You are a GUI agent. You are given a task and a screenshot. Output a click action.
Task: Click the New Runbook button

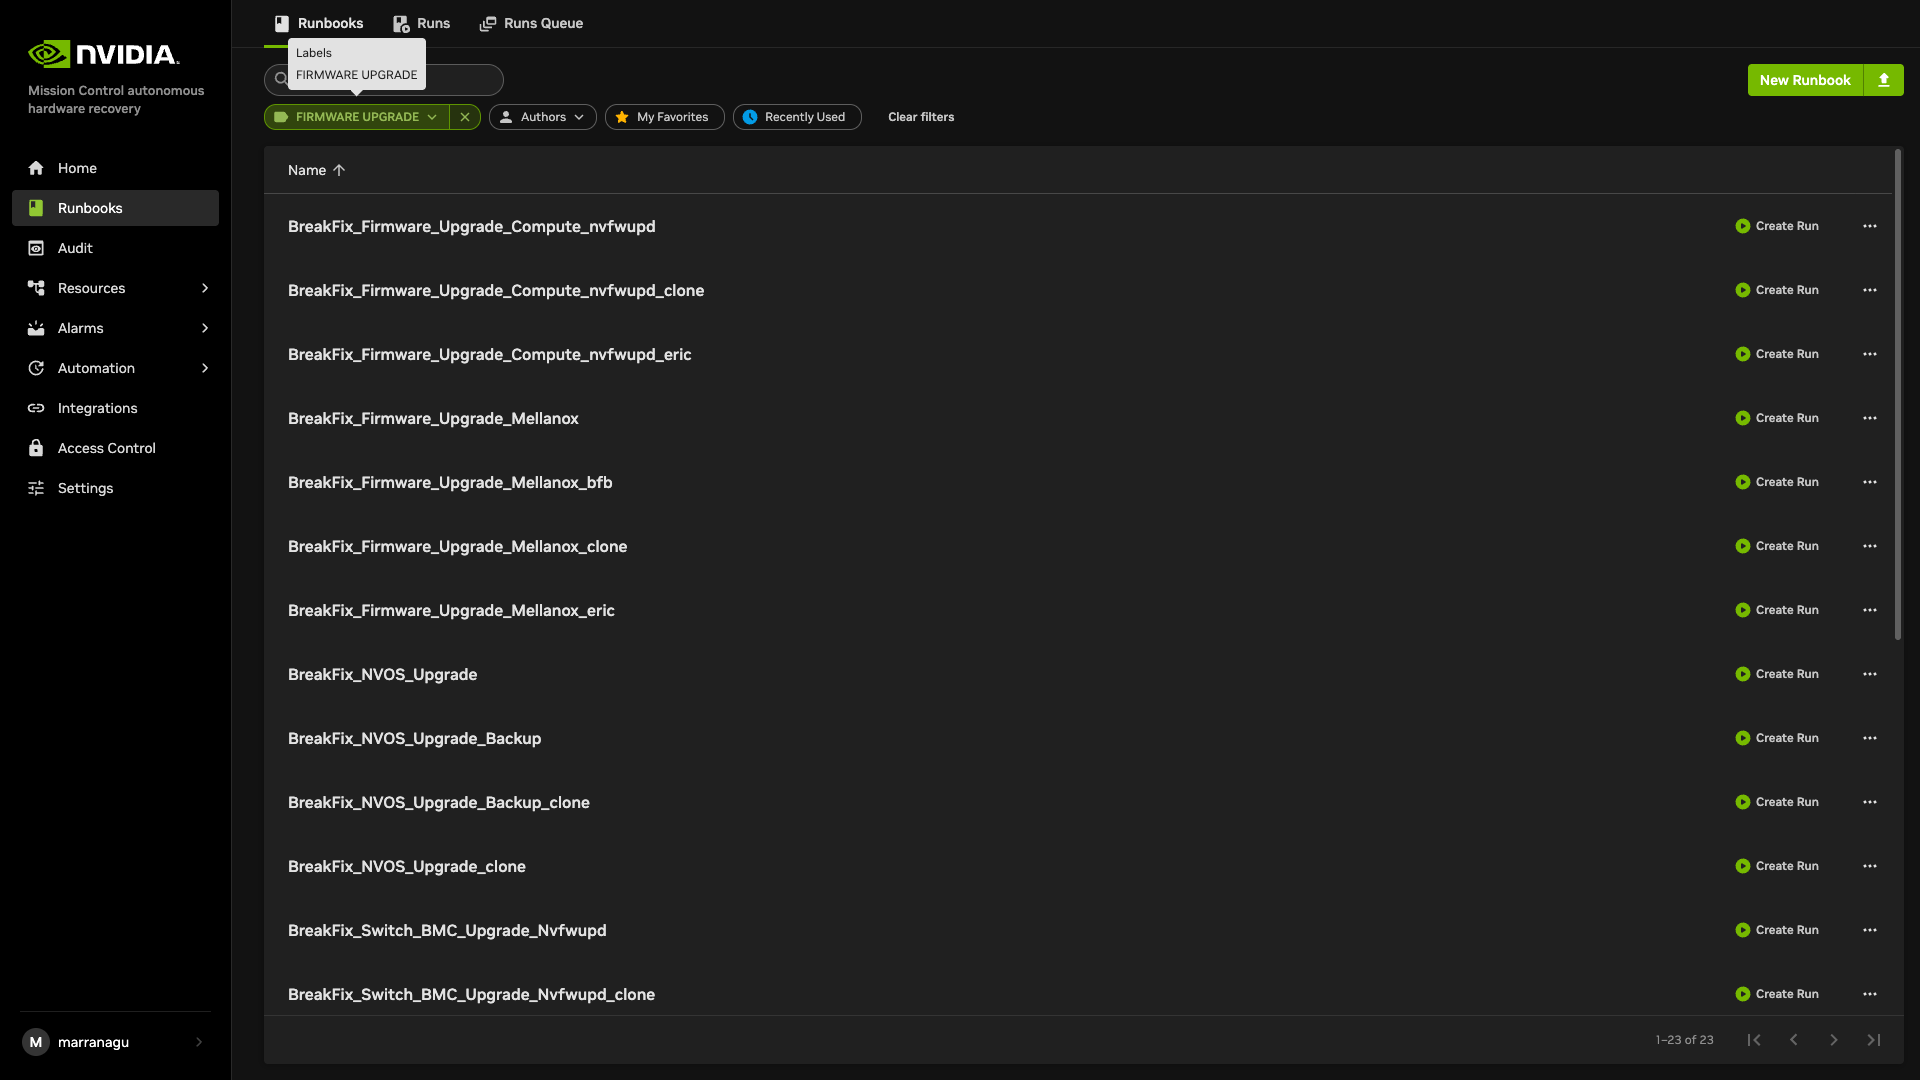tap(1805, 80)
